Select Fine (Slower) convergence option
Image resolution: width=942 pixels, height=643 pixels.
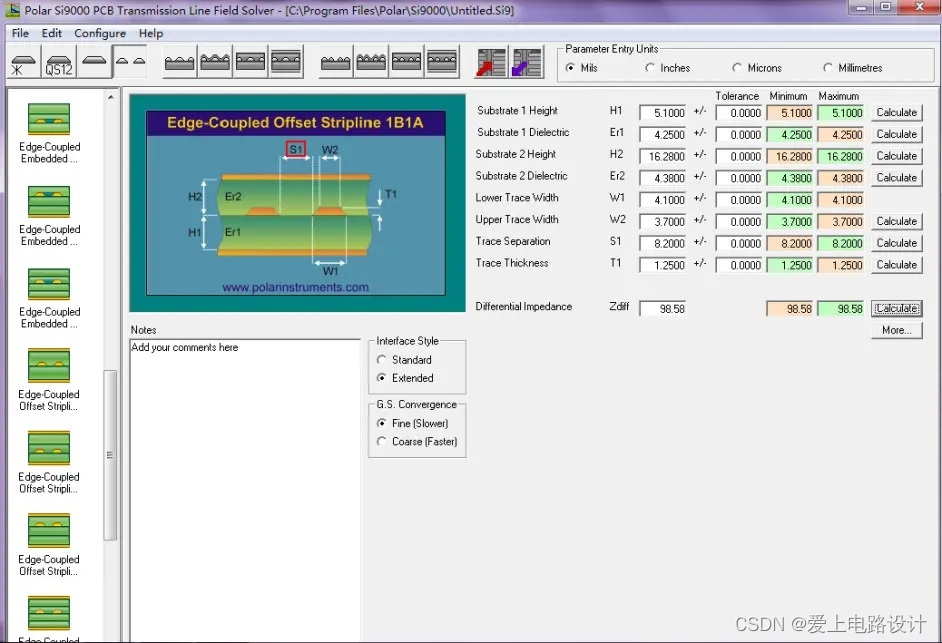[381, 423]
